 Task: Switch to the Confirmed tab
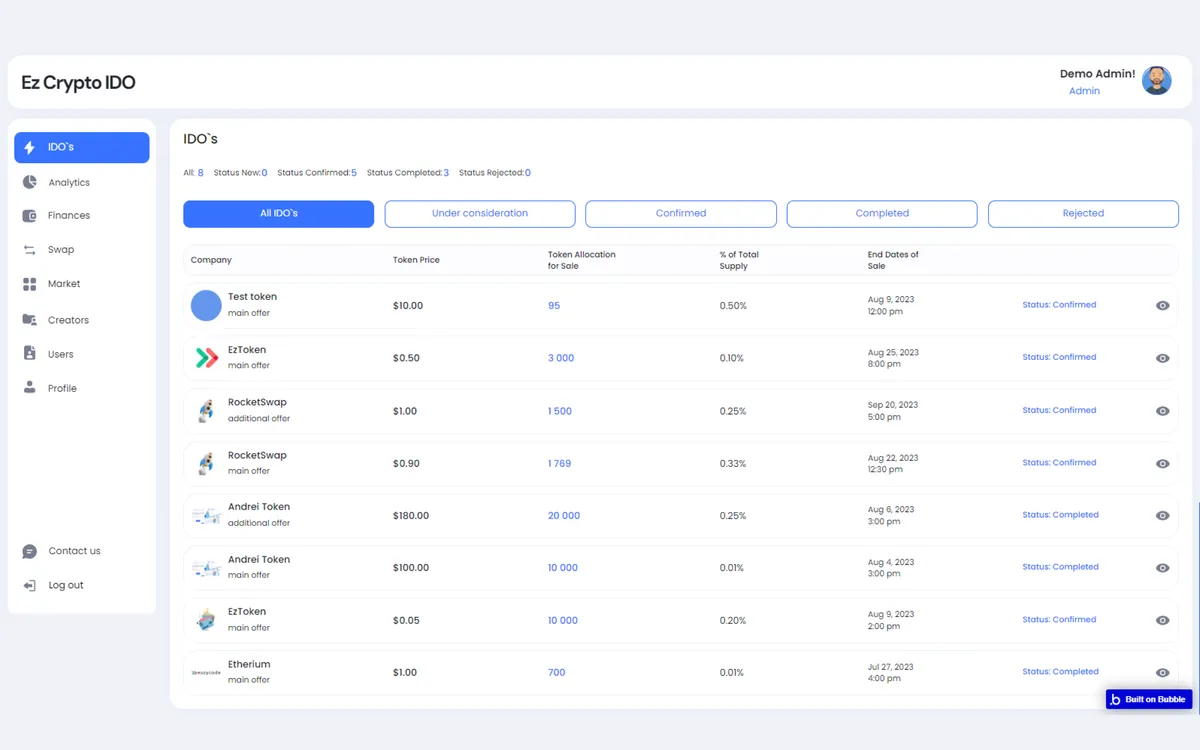coord(681,213)
